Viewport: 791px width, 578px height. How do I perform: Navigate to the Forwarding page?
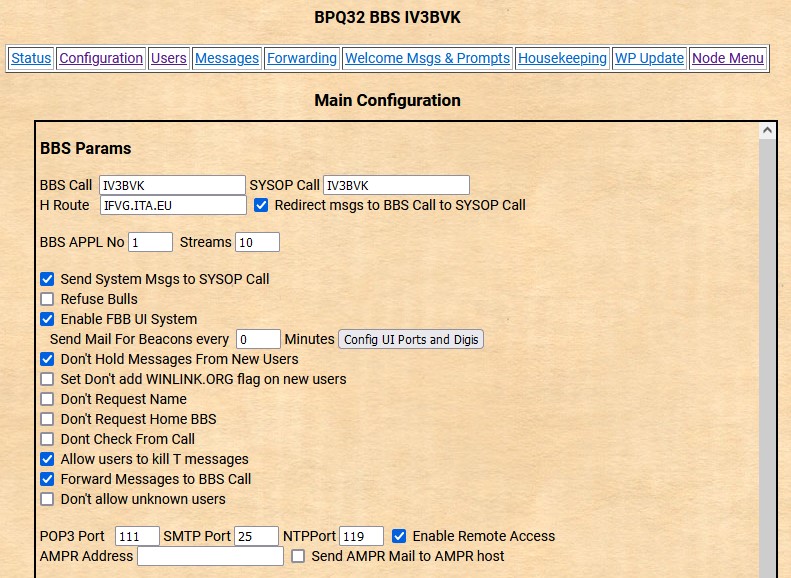click(x=302, y=58)
